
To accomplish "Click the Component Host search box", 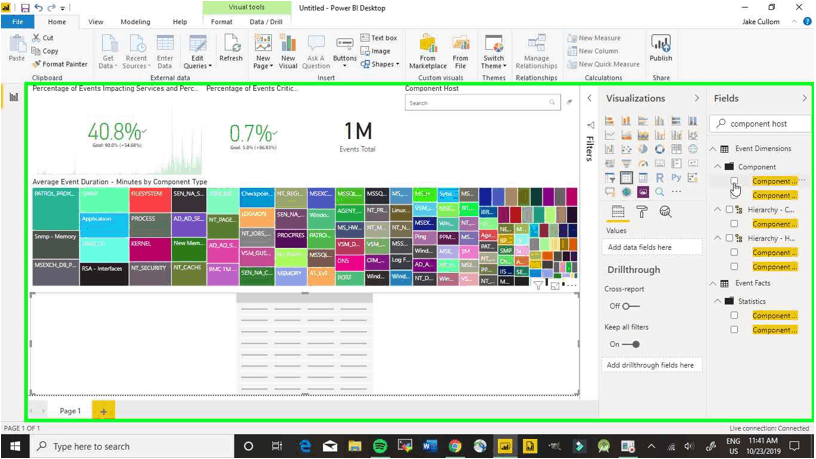I will [x=482, y=103].
